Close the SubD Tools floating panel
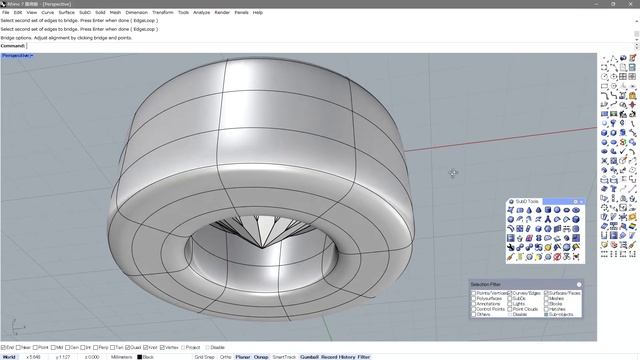This screenshot has height=360, width=640. pyautogui.click(x=582, y=202)
